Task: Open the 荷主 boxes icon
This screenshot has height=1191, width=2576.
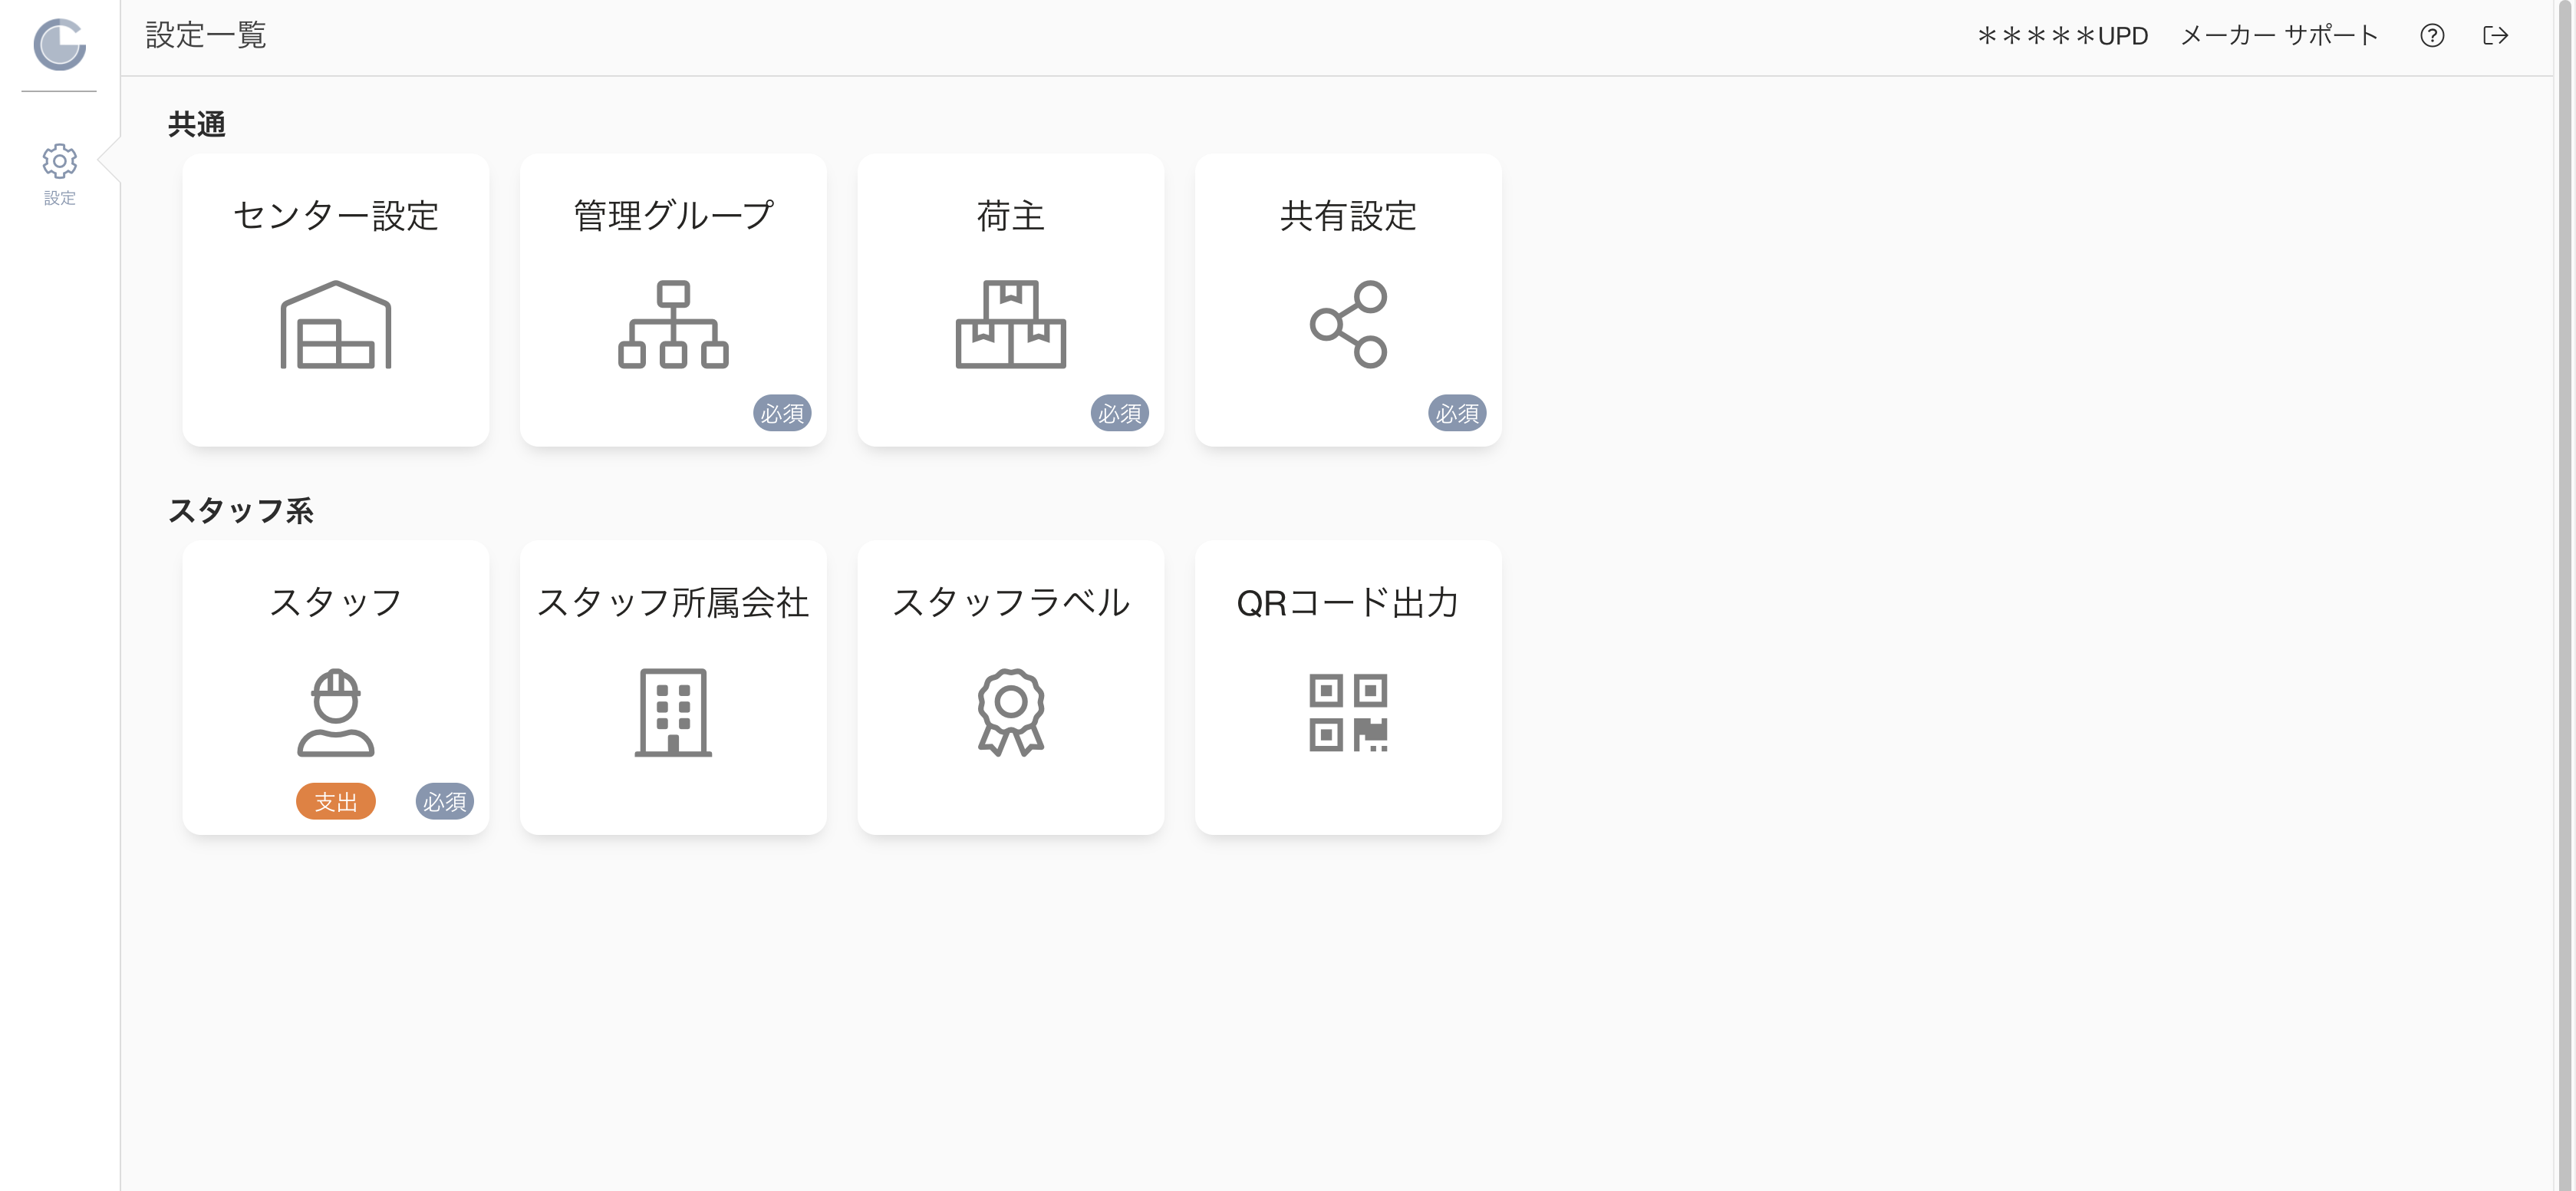Action: pos(1010,324)
